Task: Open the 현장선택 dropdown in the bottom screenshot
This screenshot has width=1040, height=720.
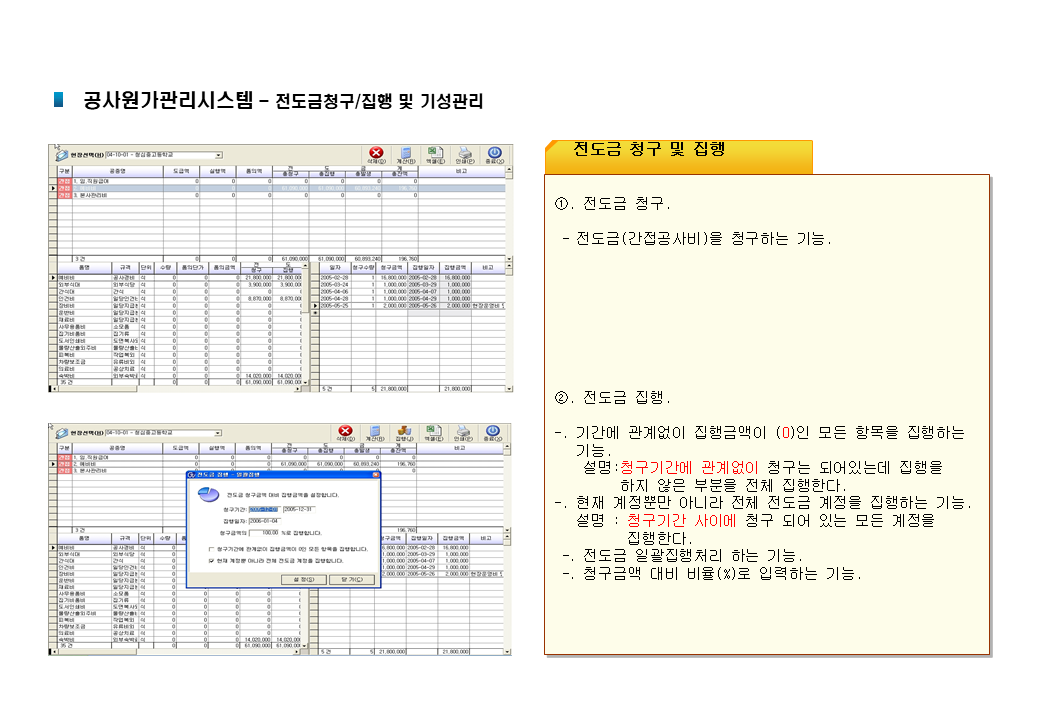Action: pyautogui.click(x=218, y=433)
